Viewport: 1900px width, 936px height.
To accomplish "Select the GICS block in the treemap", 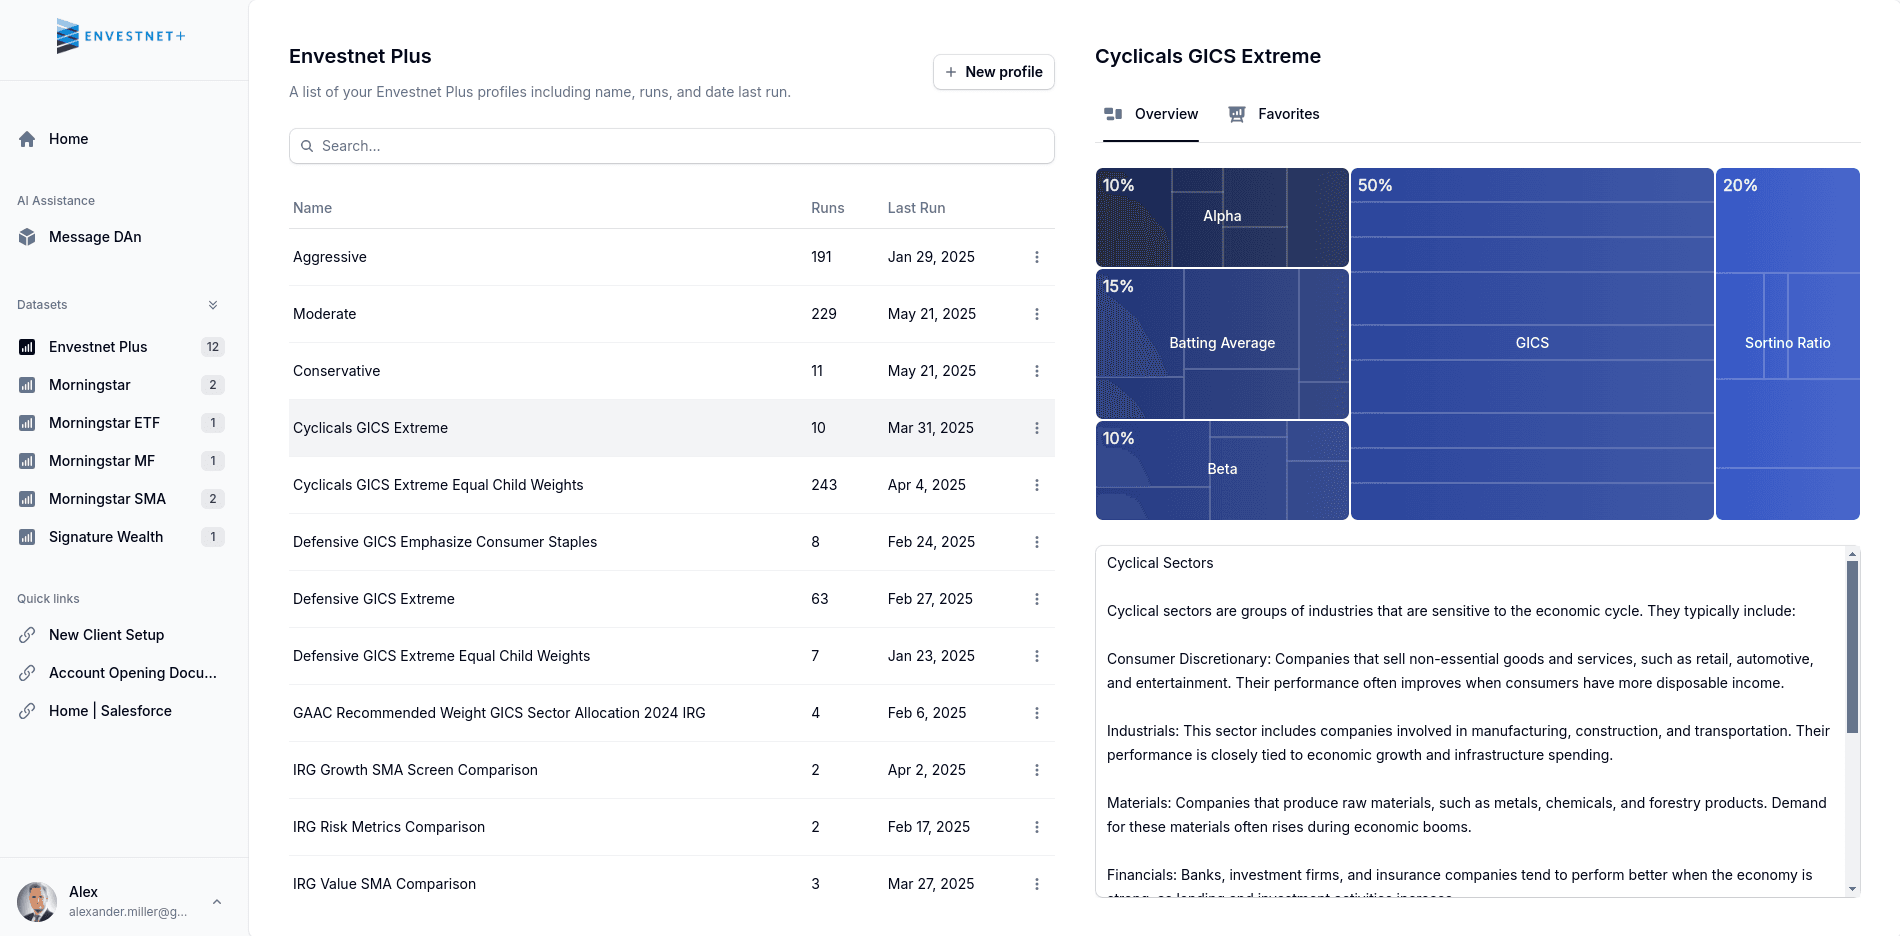I will point(1531,343).
